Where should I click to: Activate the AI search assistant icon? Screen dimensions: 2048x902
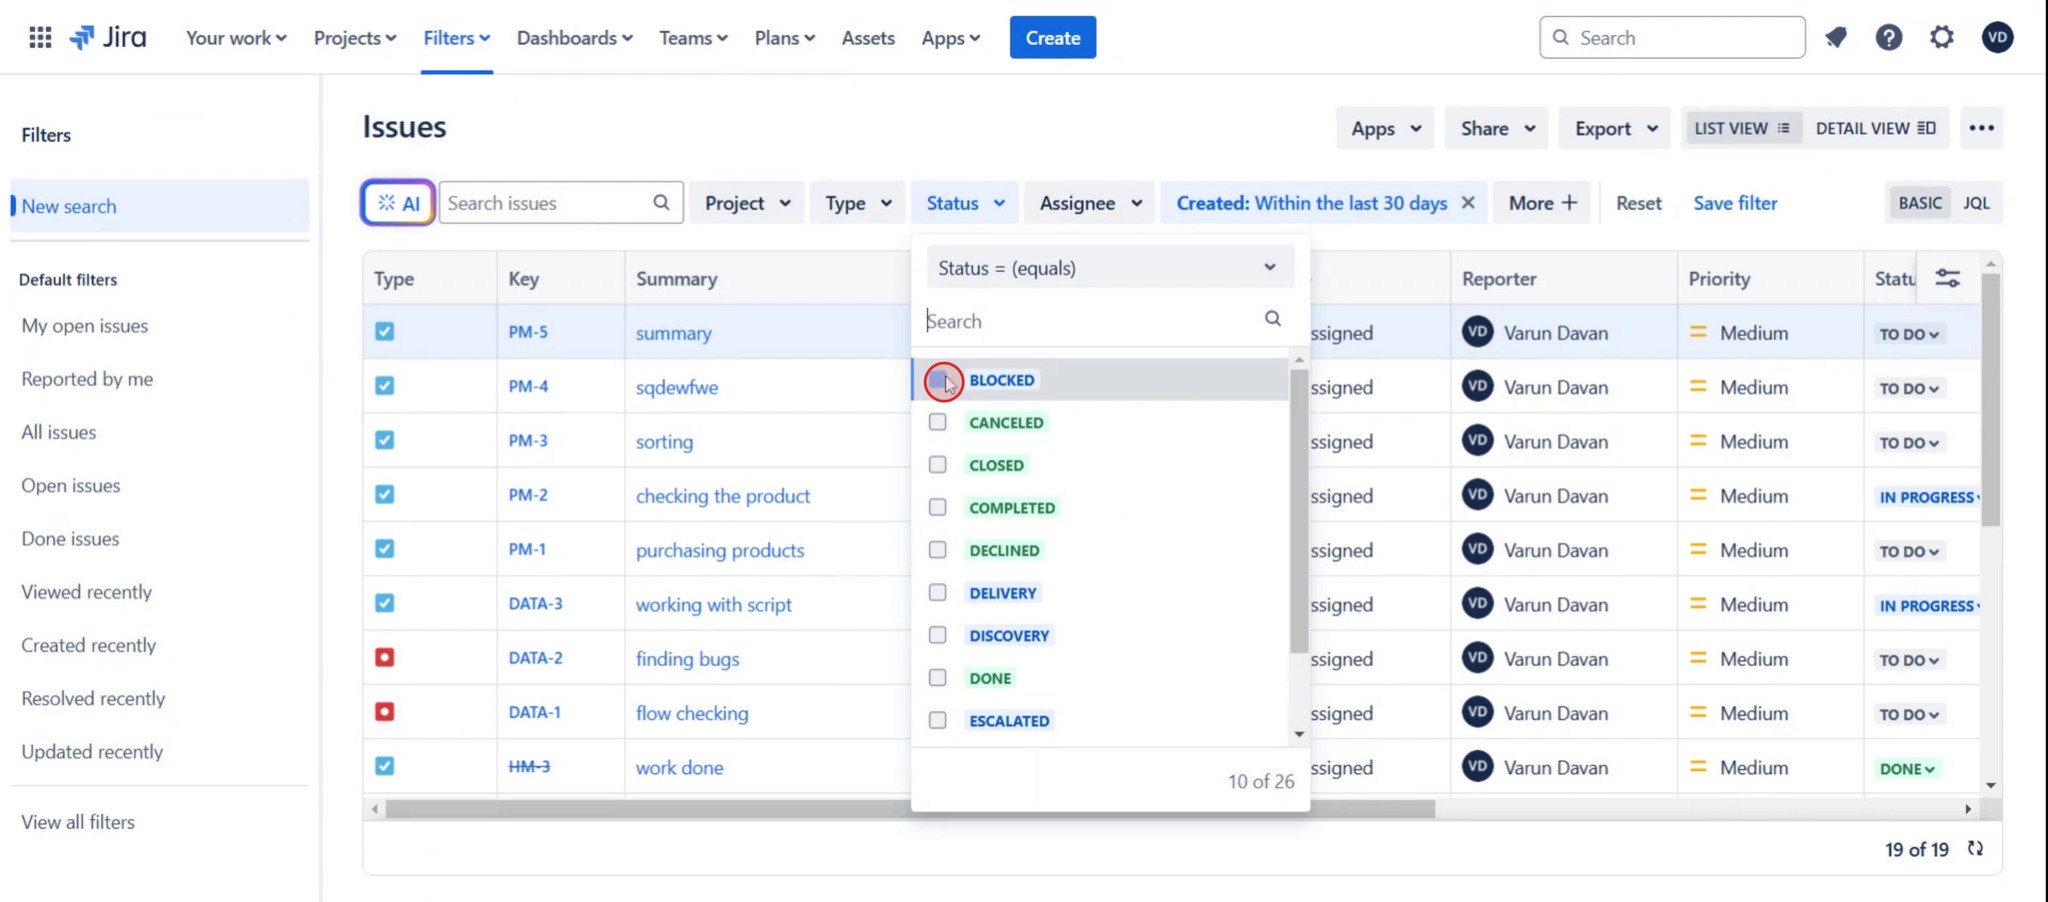(x=397, y=202)
